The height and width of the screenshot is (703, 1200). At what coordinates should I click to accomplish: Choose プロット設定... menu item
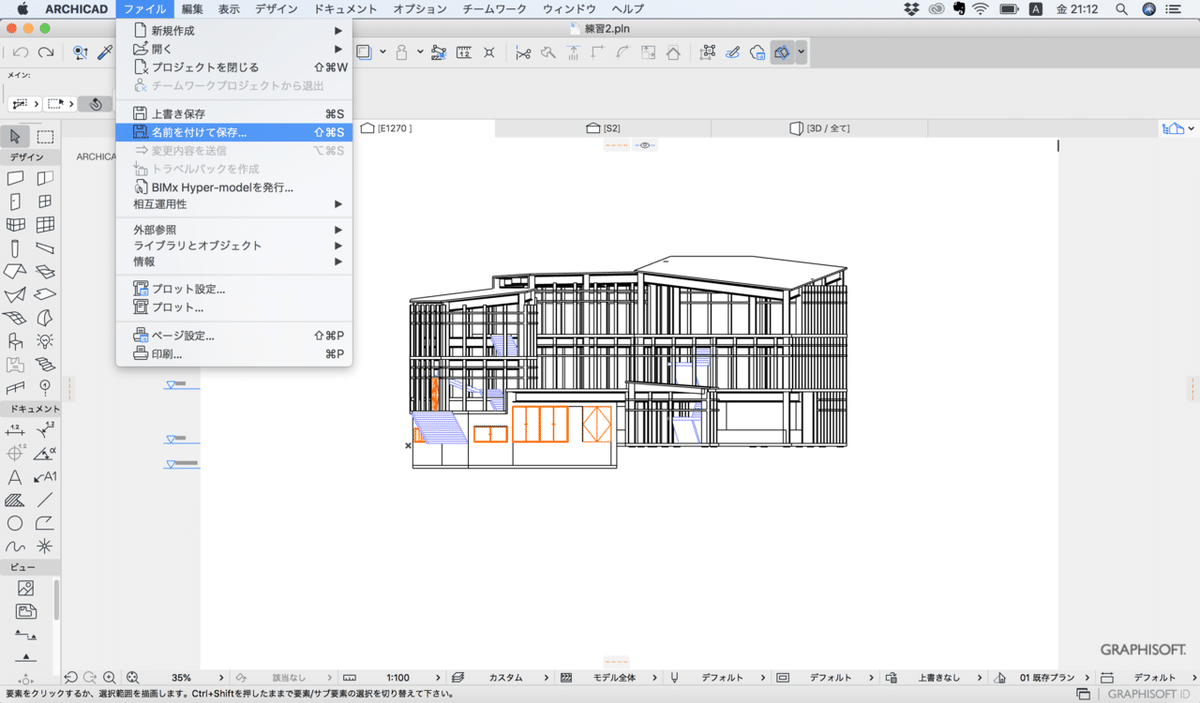pos(234,289)
